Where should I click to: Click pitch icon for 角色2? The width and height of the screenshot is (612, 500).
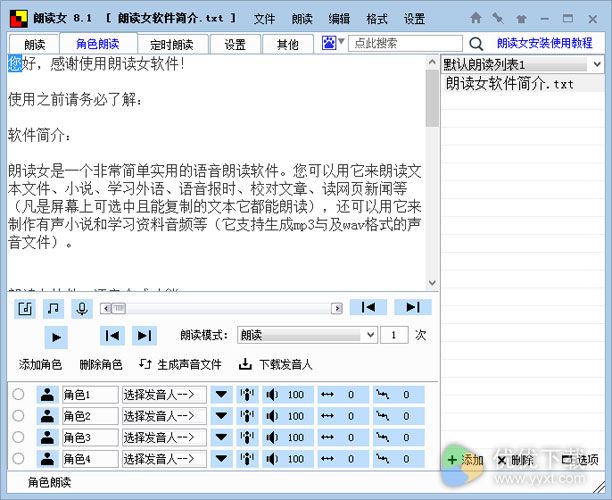[382, 416]
